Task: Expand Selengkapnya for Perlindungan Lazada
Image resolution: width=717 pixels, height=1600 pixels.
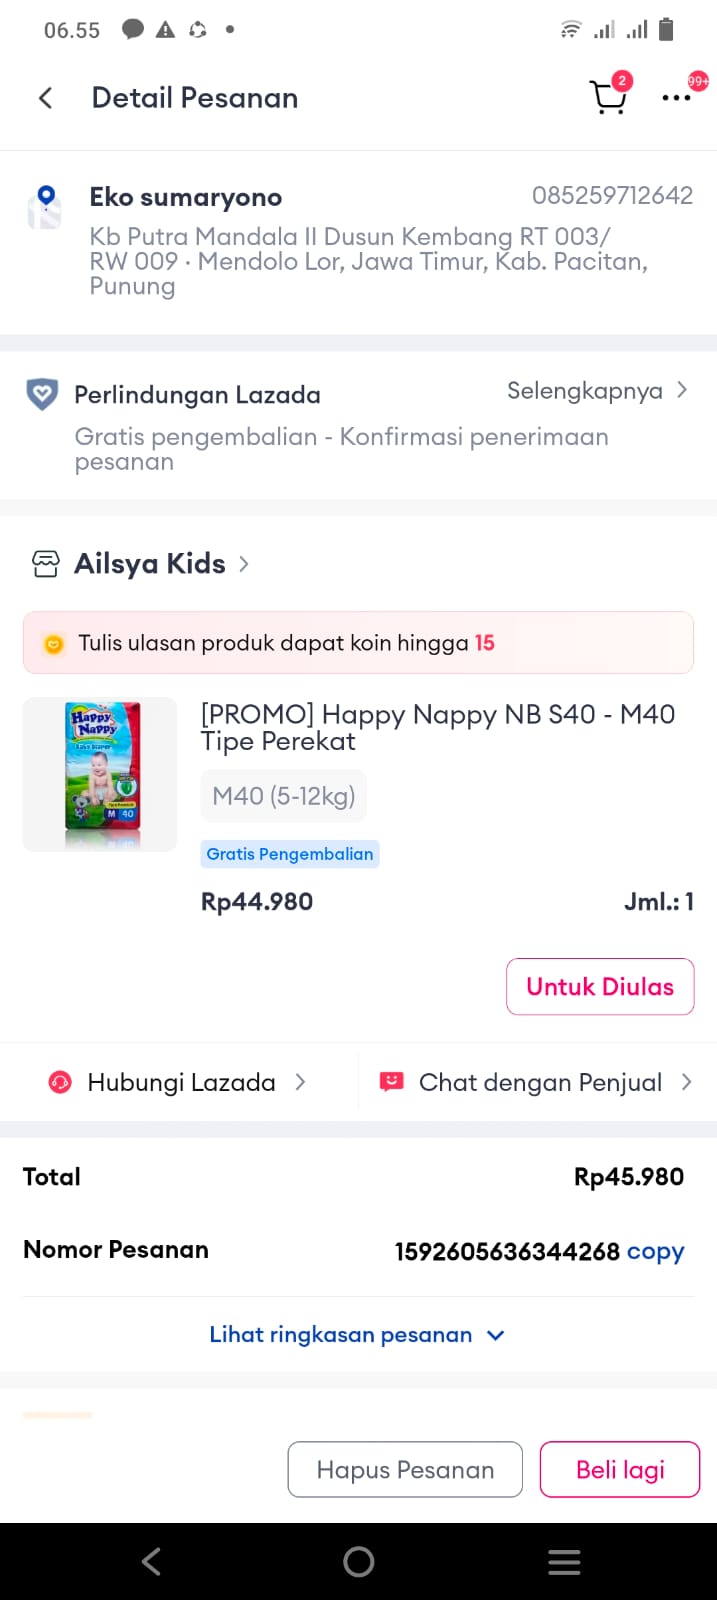Action: [x=596, y=391]
